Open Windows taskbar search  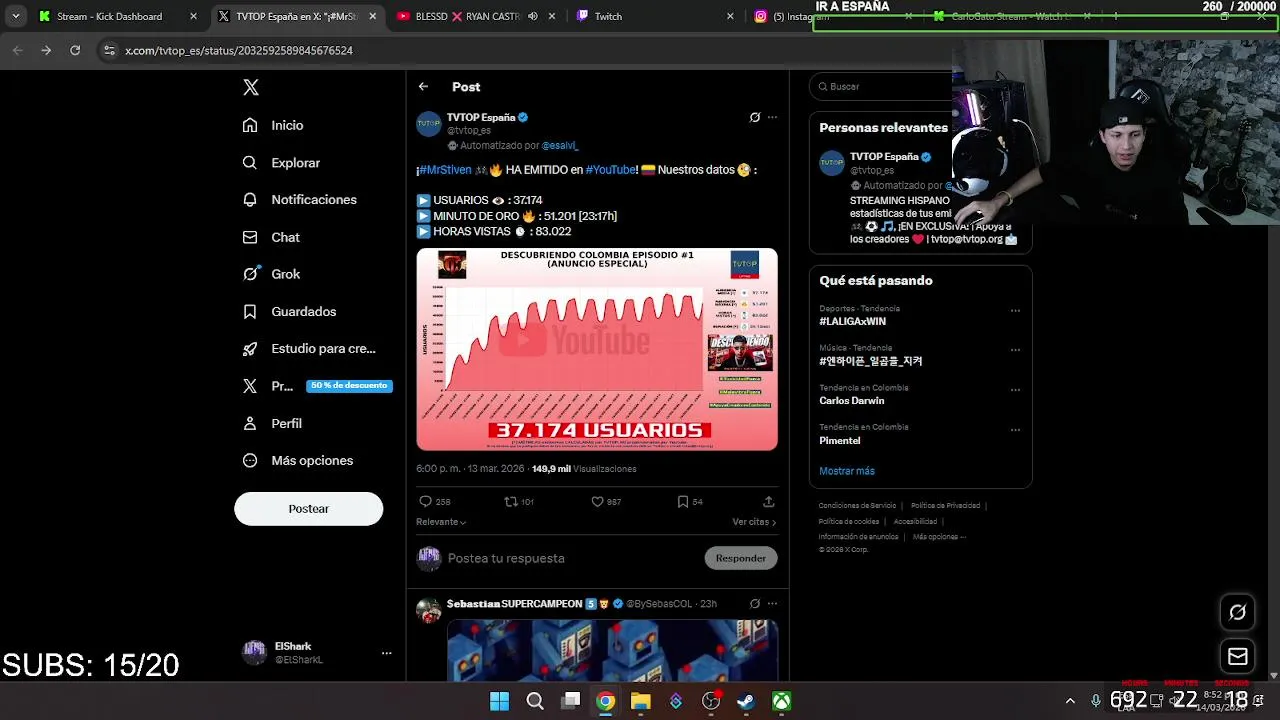coord(535,701)
